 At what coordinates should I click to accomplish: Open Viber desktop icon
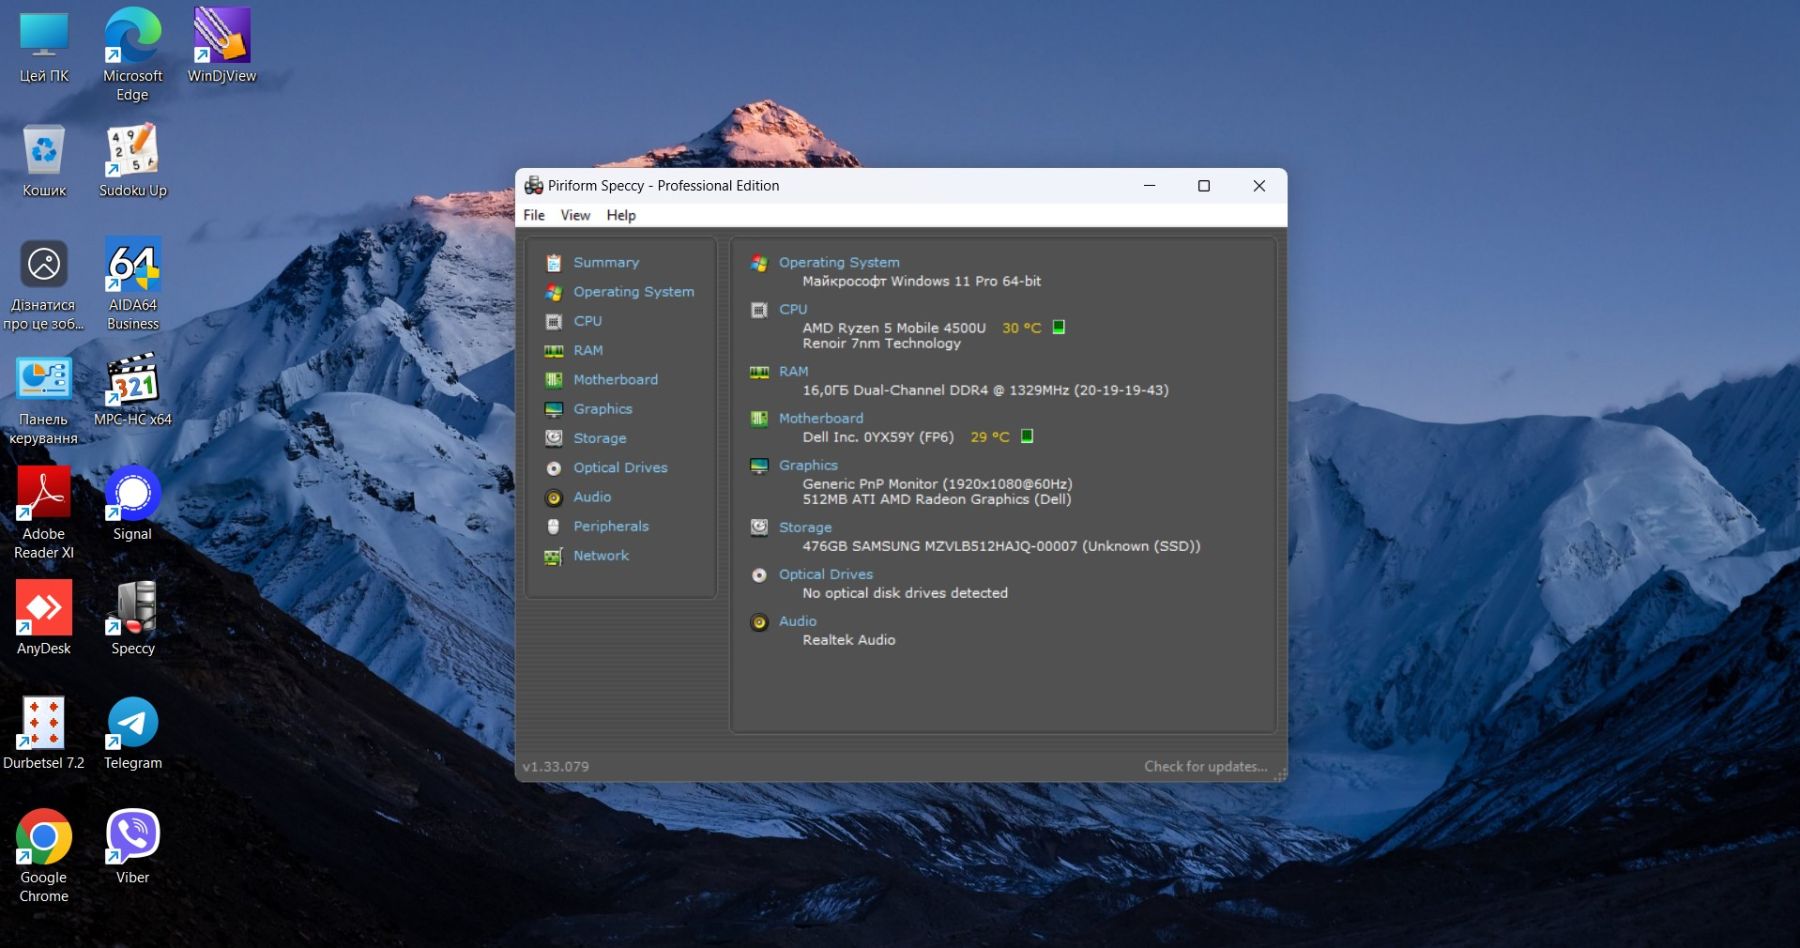point(132,847)
